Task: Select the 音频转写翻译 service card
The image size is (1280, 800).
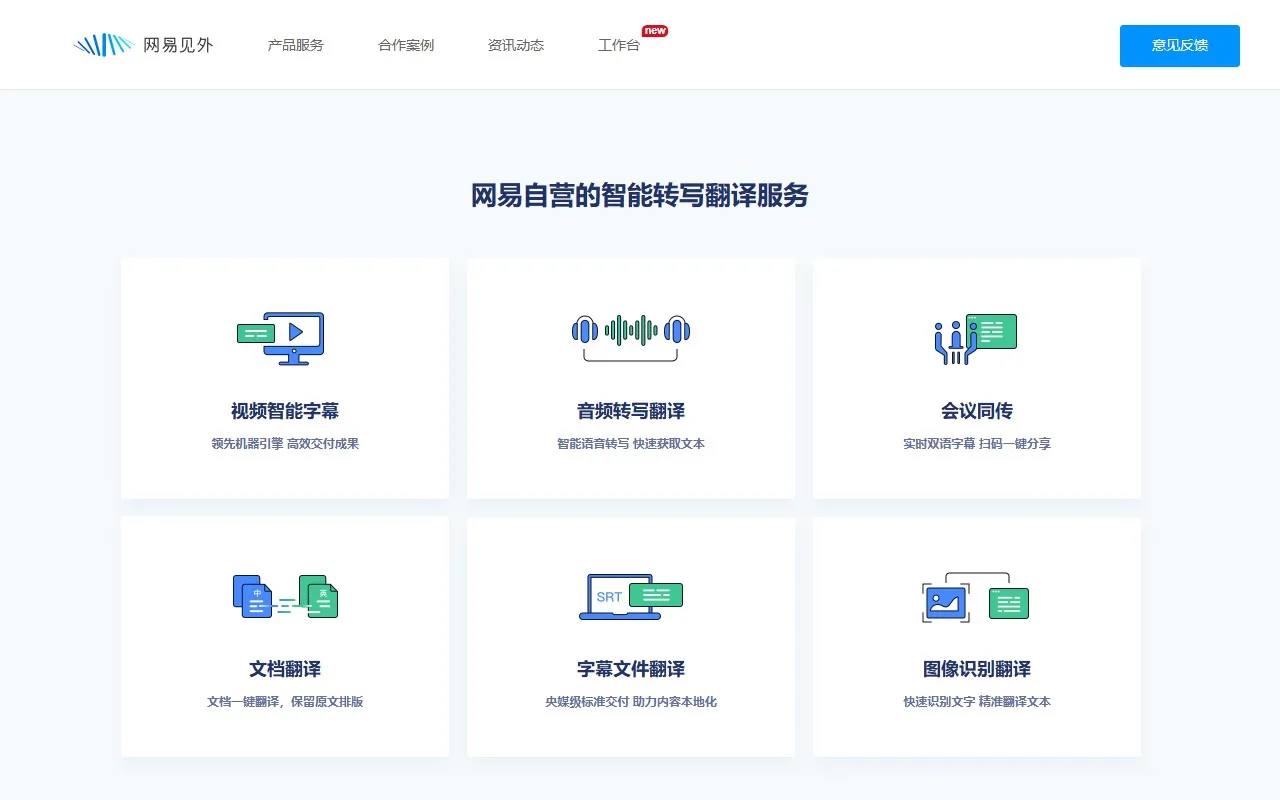Action: click(630, 378)
